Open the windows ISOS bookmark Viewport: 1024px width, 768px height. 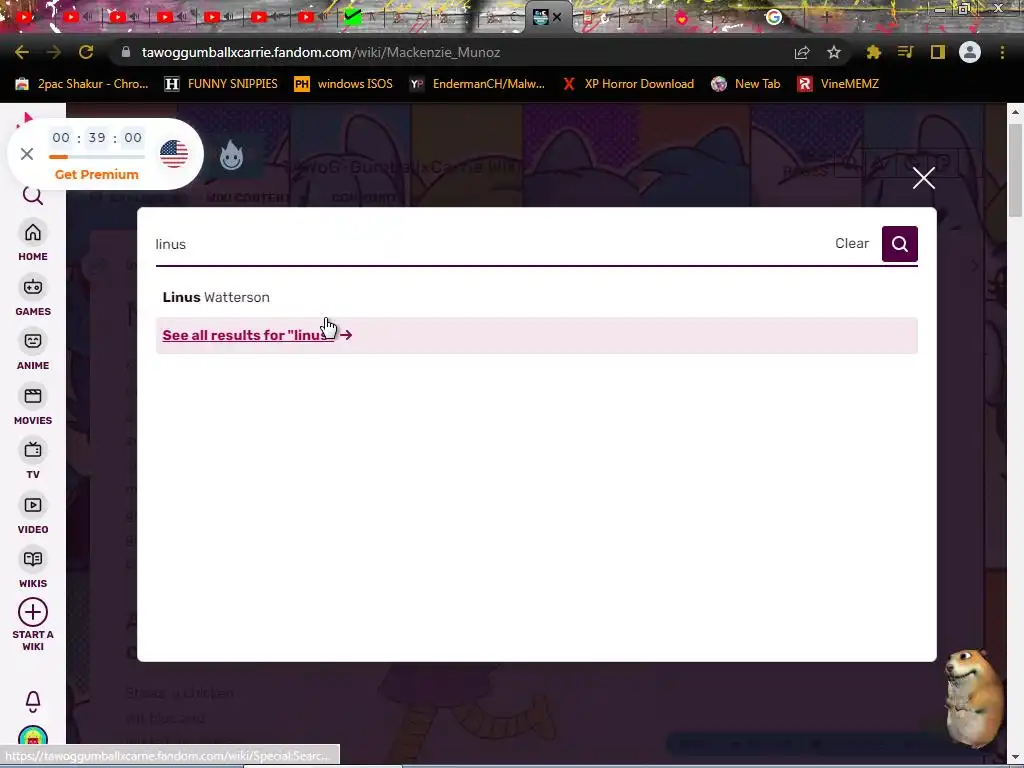[x=344, y=84]
